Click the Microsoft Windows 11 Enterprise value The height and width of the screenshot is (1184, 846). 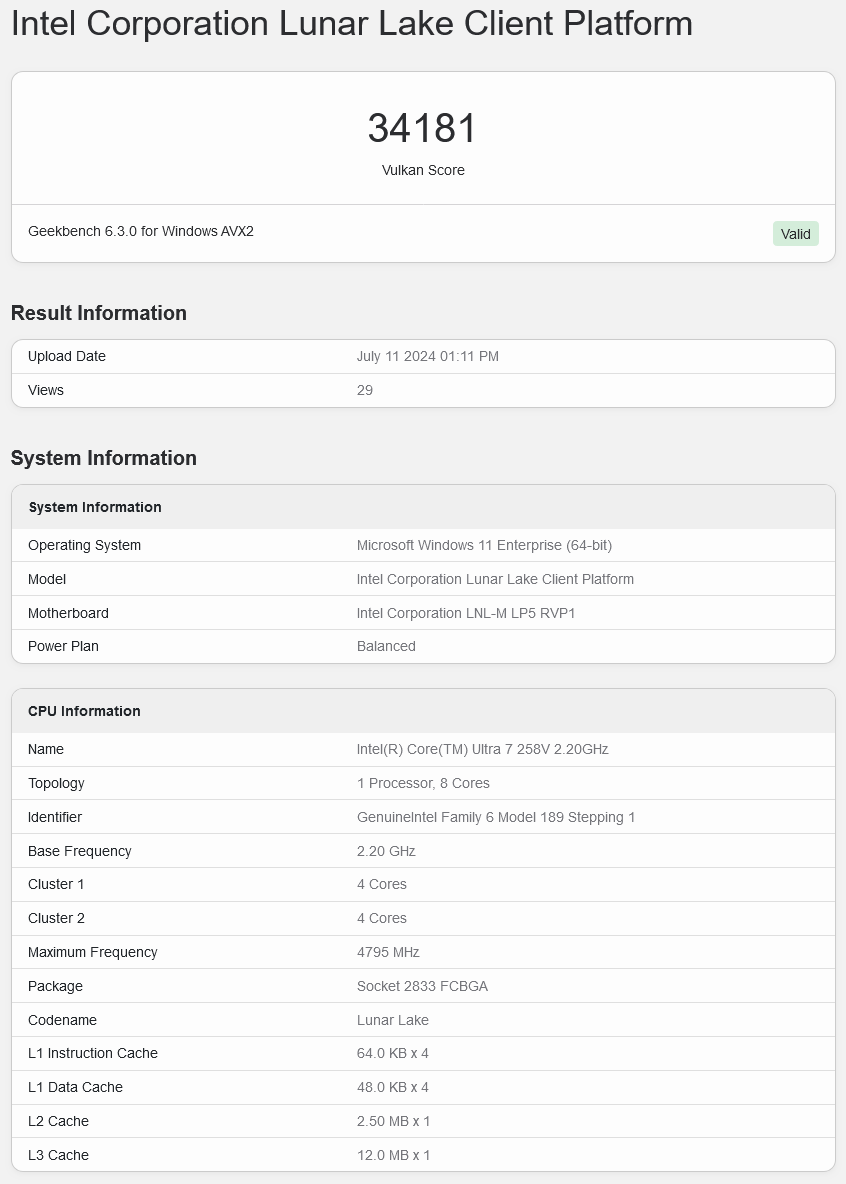(x=485, y=545)
